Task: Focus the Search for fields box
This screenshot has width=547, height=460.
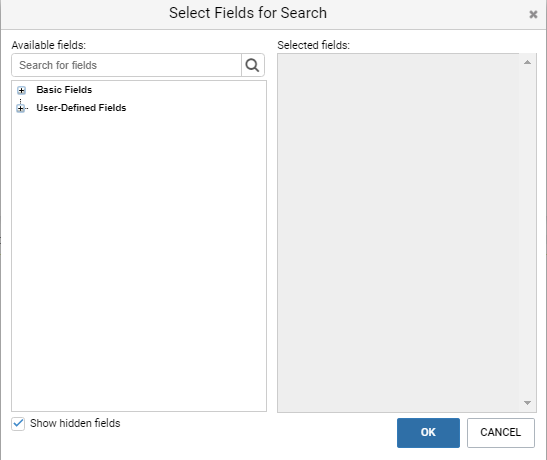Action: (x=127, y=65)
